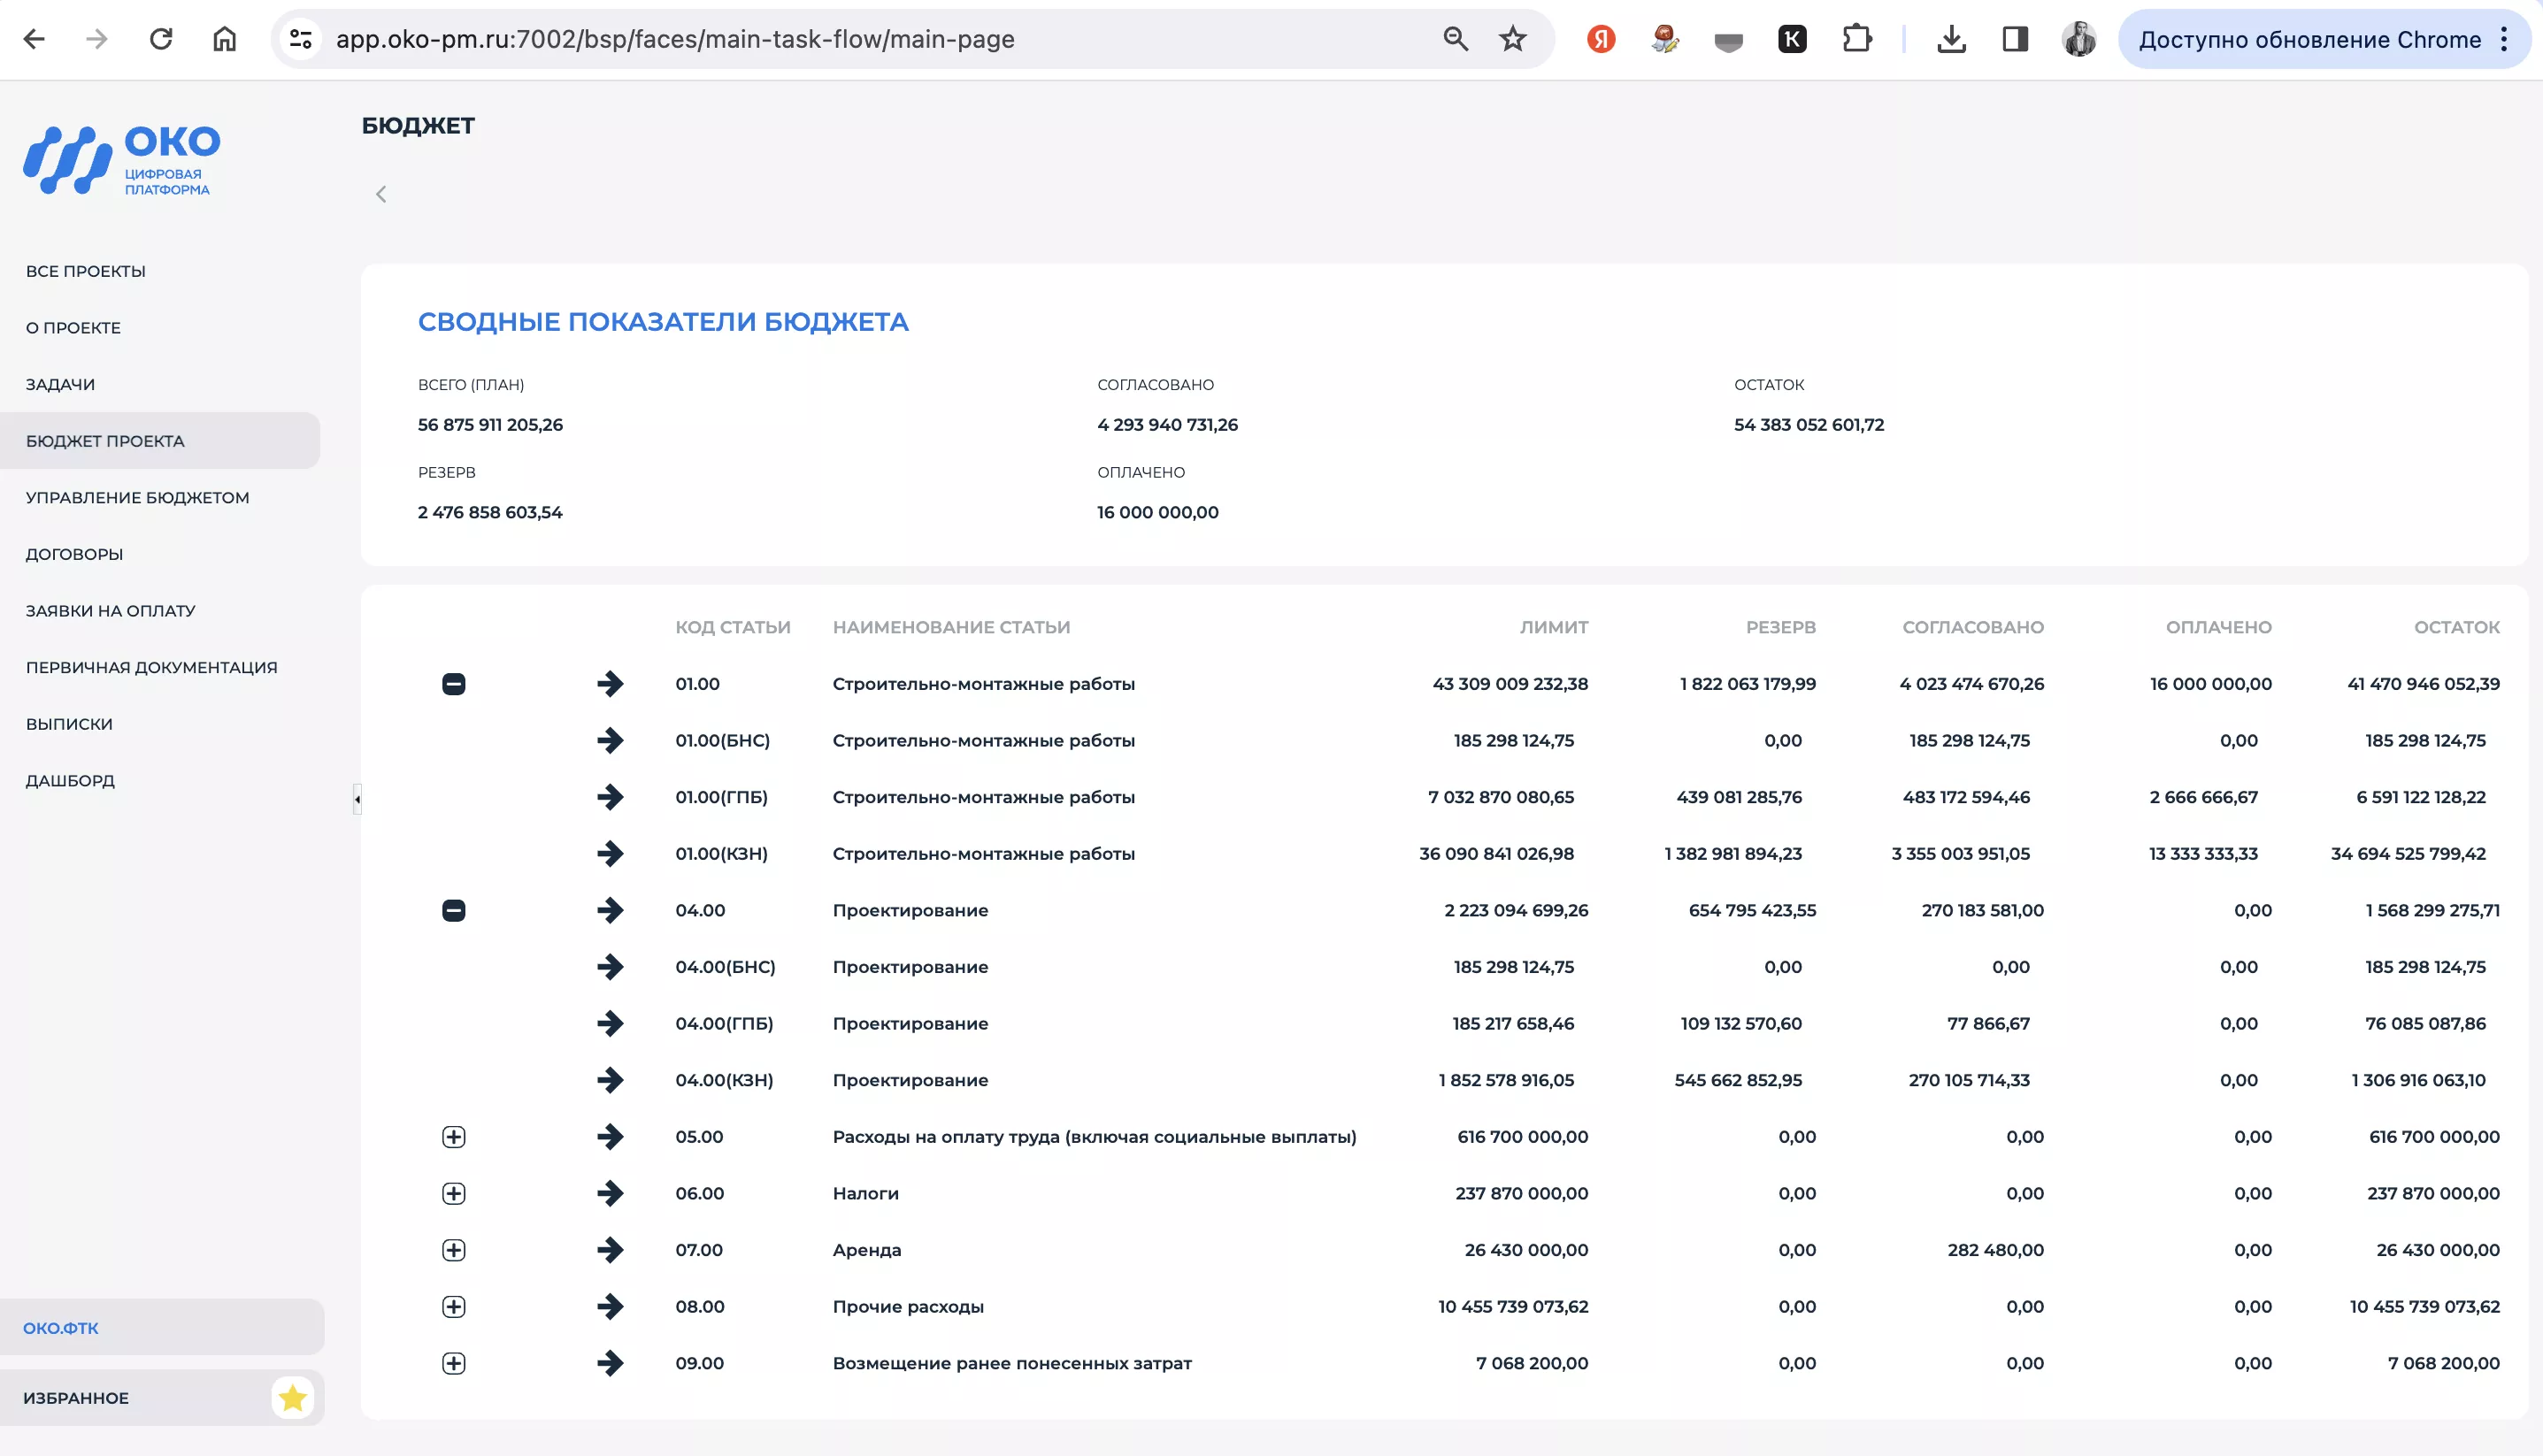Collapse the sidebar with the small arrow handle
This screenshot has width=2543, height=1456.
(357, 797)
